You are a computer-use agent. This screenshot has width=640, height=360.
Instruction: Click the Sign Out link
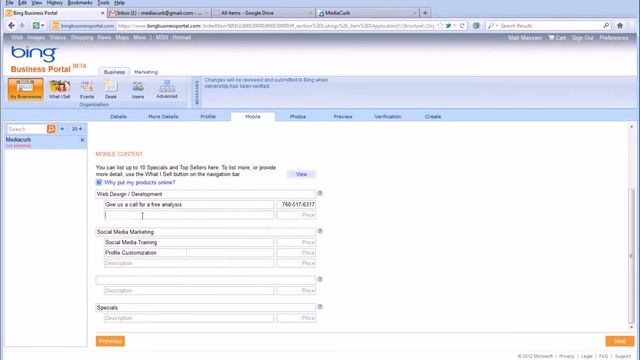[582, 38]
